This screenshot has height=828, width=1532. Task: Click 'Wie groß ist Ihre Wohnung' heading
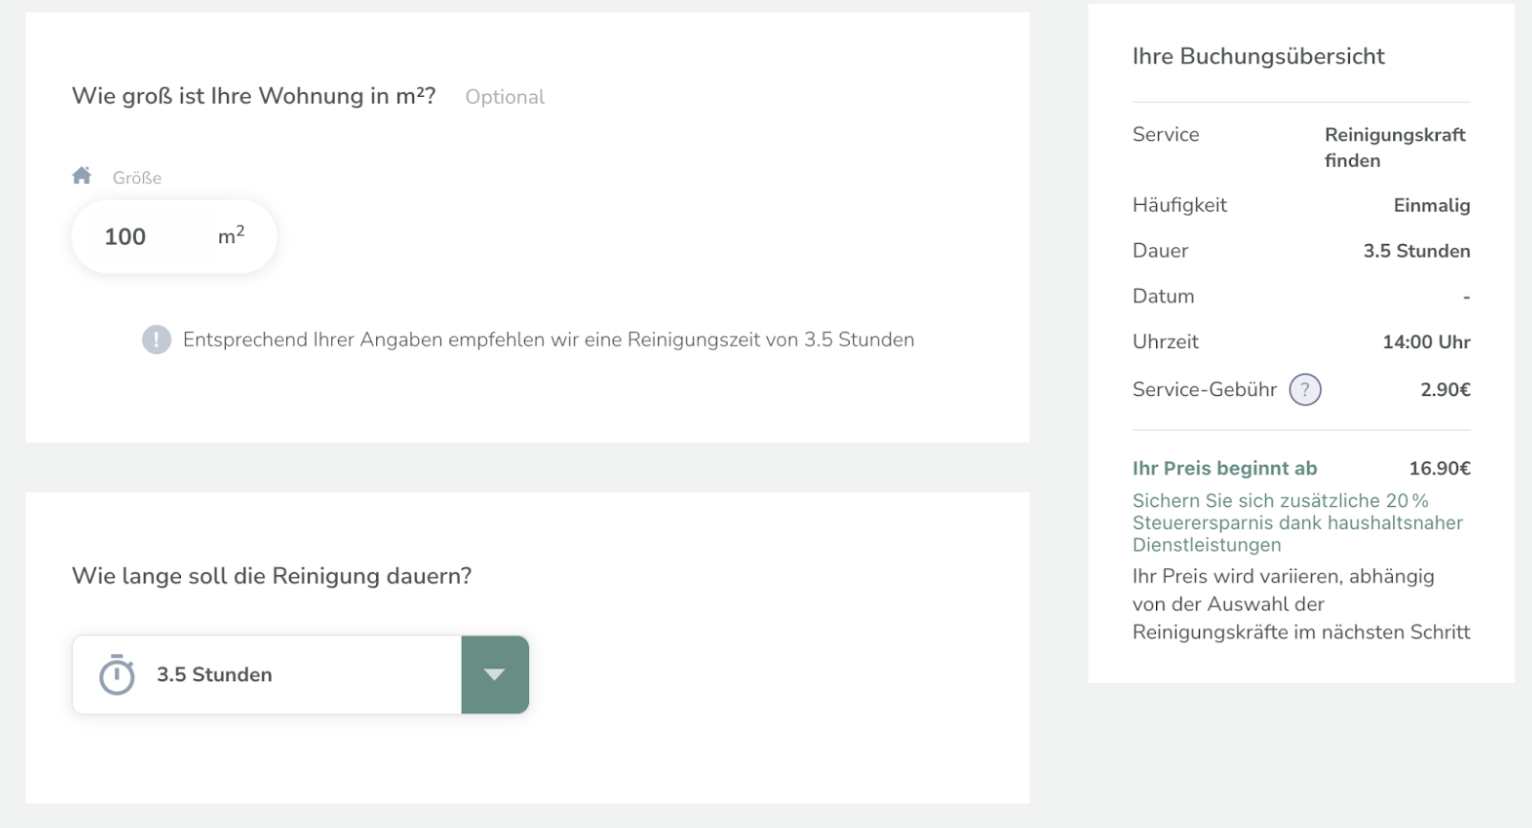coord(254,96)
